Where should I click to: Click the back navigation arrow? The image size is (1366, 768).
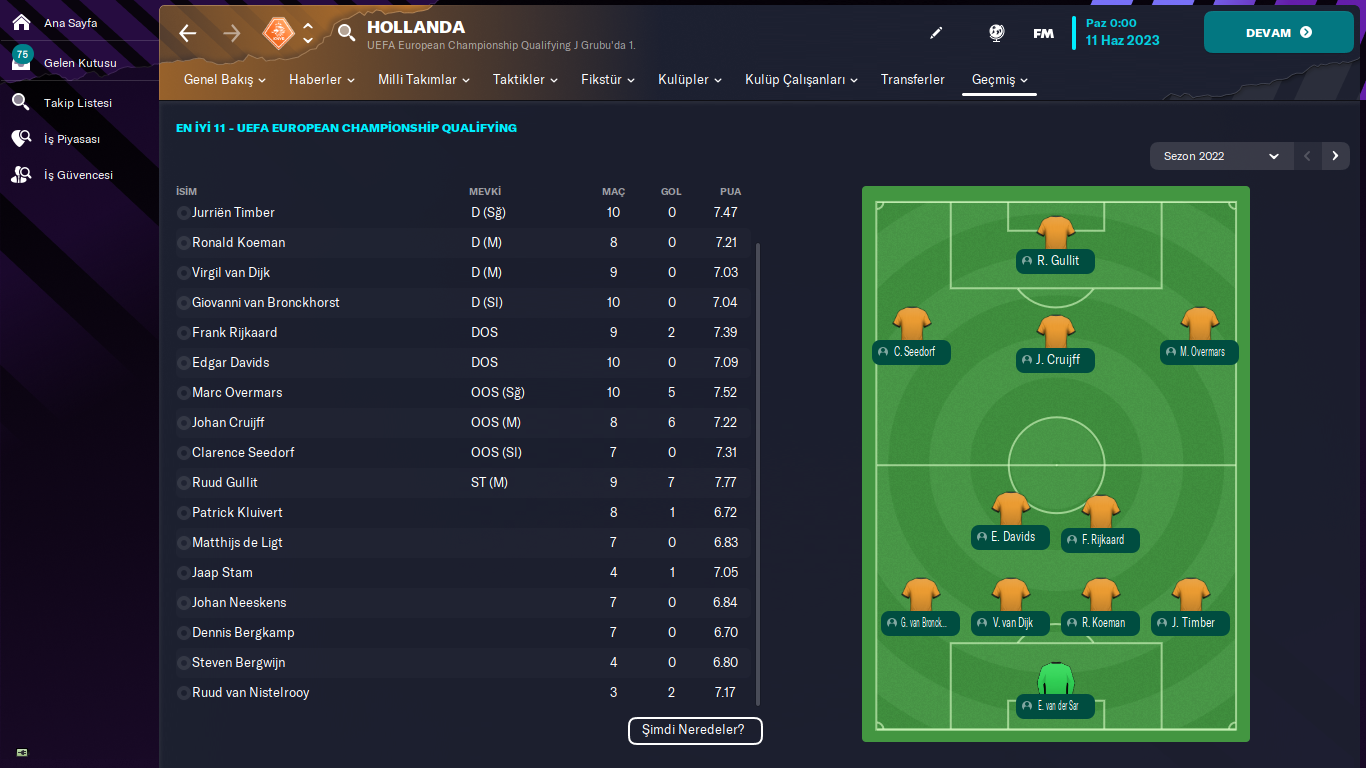(x=188, y=33)
